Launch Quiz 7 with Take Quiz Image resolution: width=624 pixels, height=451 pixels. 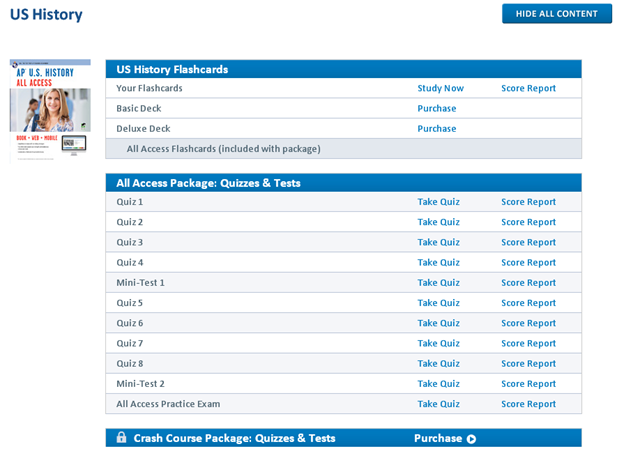(438, 343)
